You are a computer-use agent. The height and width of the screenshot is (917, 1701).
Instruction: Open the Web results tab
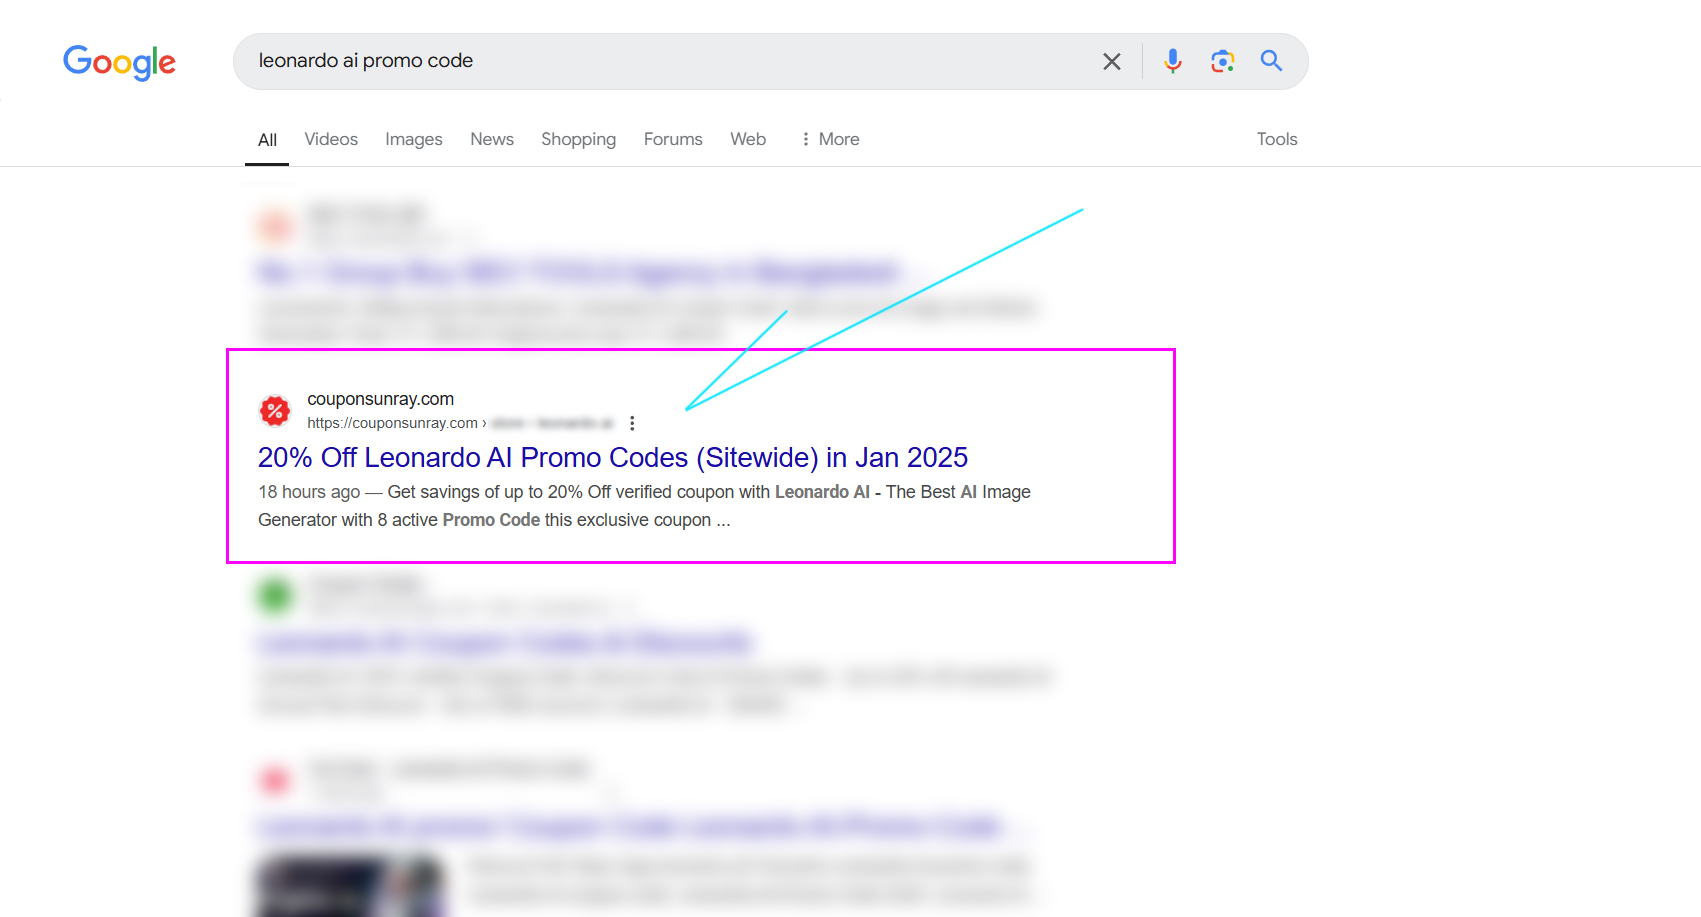pyautogui.click(x=748, y=139)
